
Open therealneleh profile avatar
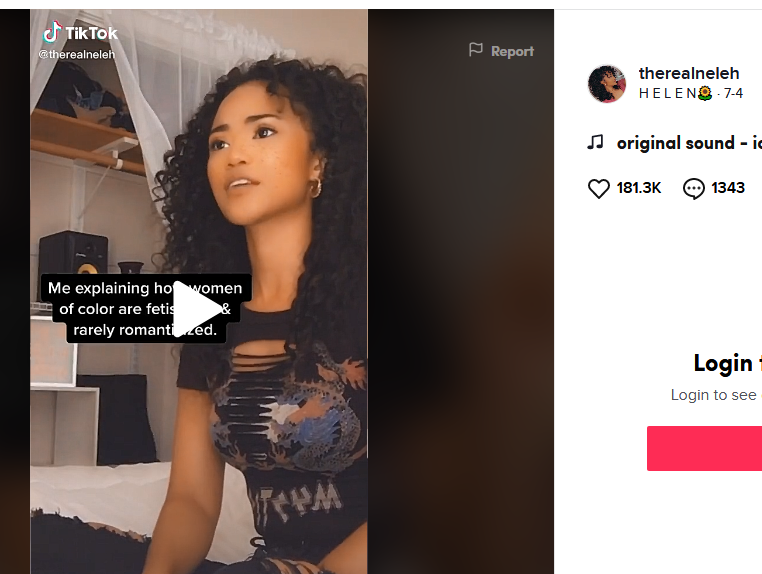coord(606,84)
